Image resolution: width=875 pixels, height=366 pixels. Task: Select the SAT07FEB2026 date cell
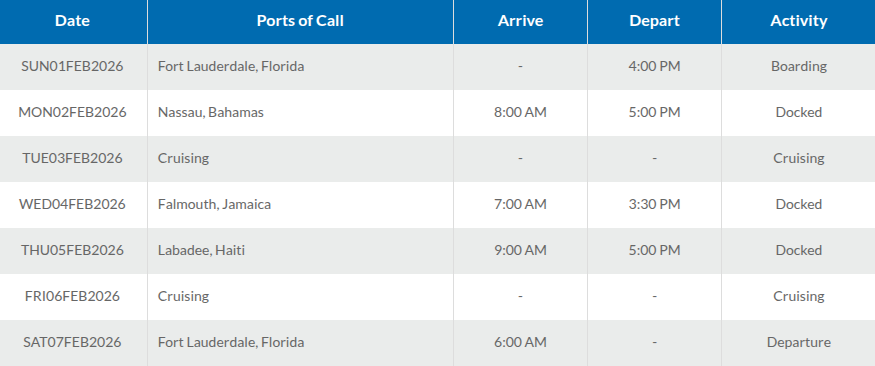click(73, 342)
